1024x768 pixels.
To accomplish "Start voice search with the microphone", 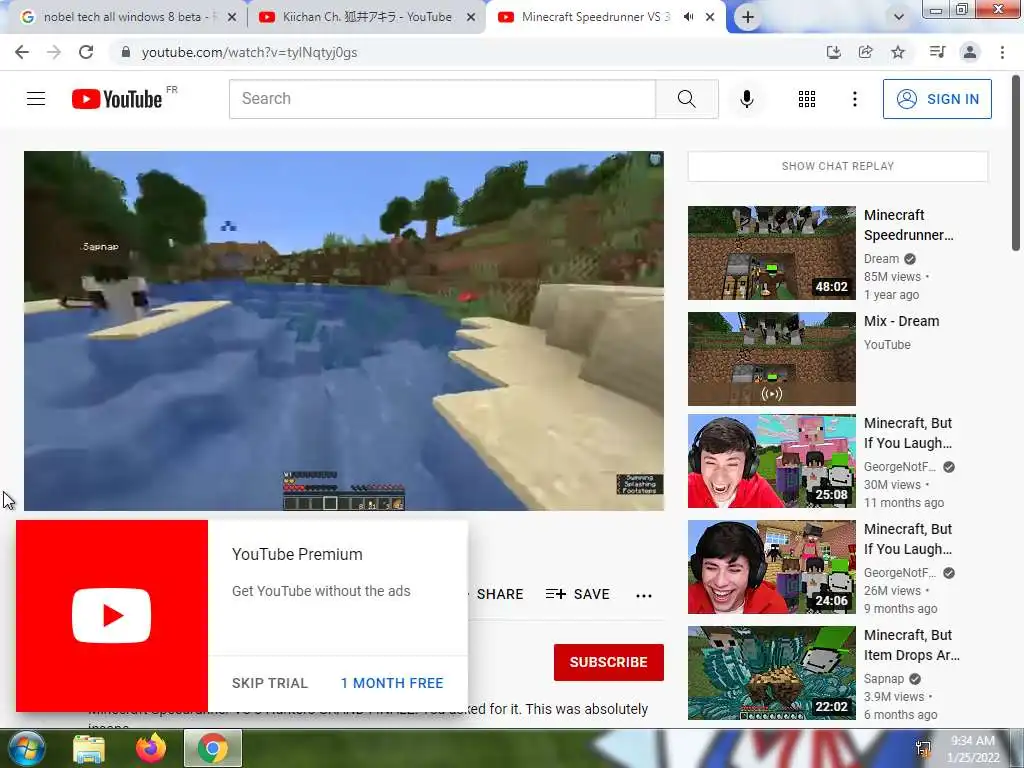I will coord(747,99).
